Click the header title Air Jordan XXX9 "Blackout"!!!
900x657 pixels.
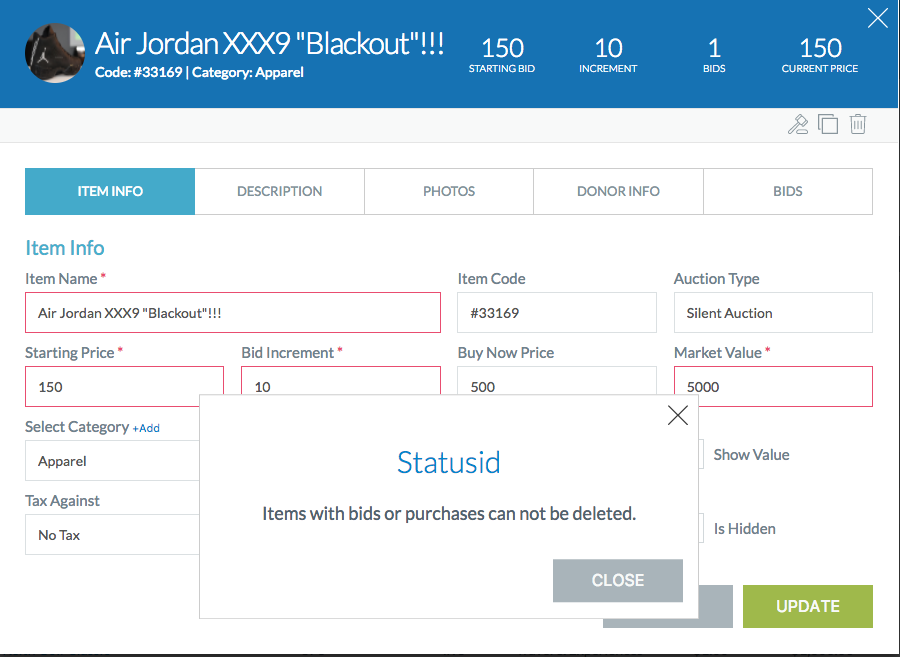click(x=269, y=43)
